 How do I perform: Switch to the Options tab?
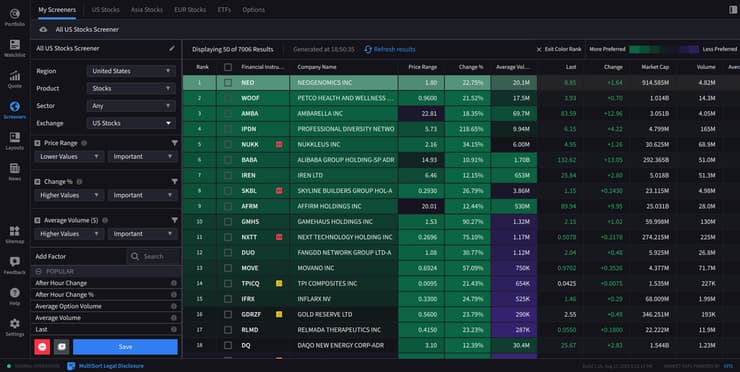click(253, 9)
